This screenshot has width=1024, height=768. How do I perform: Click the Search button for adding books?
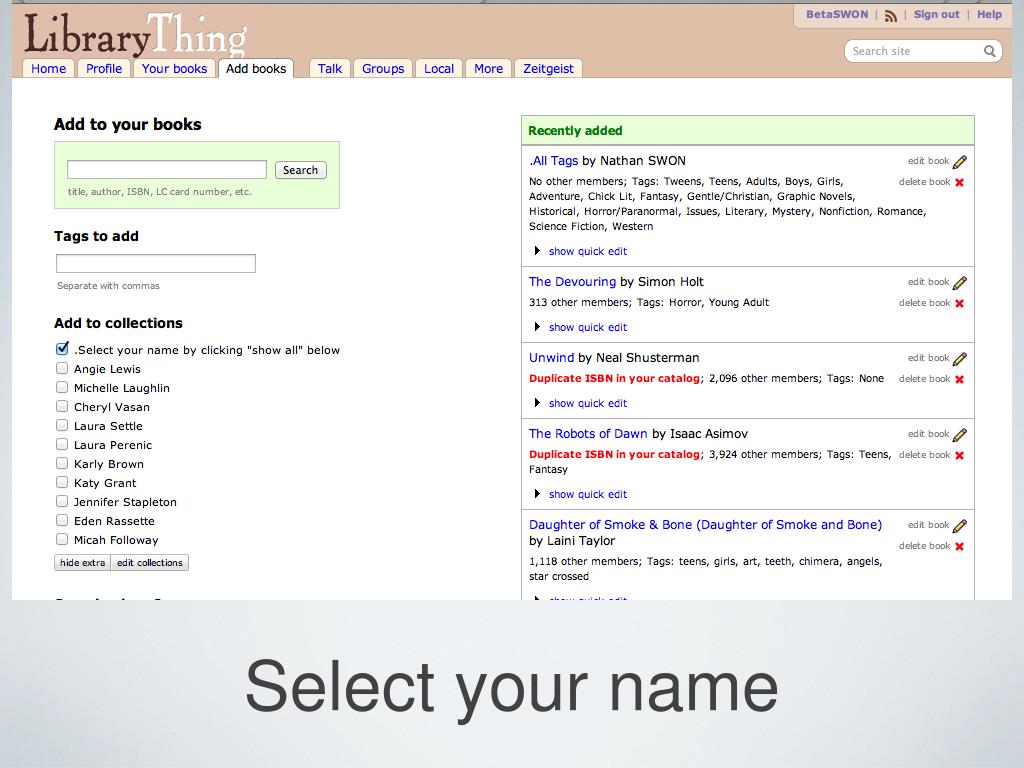300,170
